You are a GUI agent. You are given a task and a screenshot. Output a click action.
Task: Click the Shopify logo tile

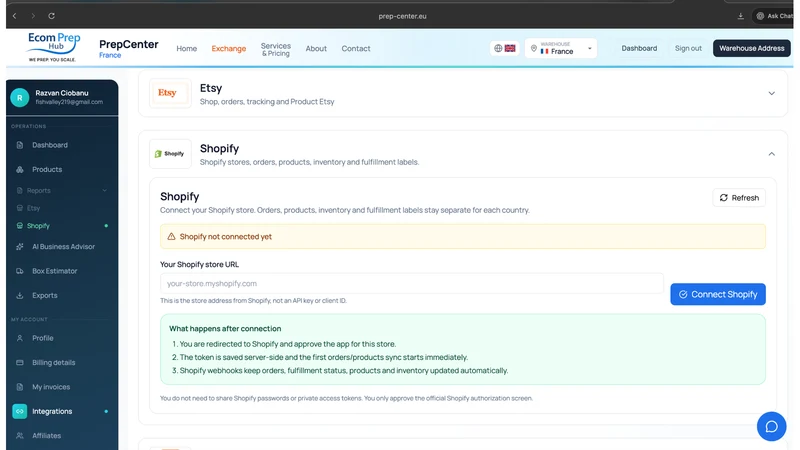(170, 154)
